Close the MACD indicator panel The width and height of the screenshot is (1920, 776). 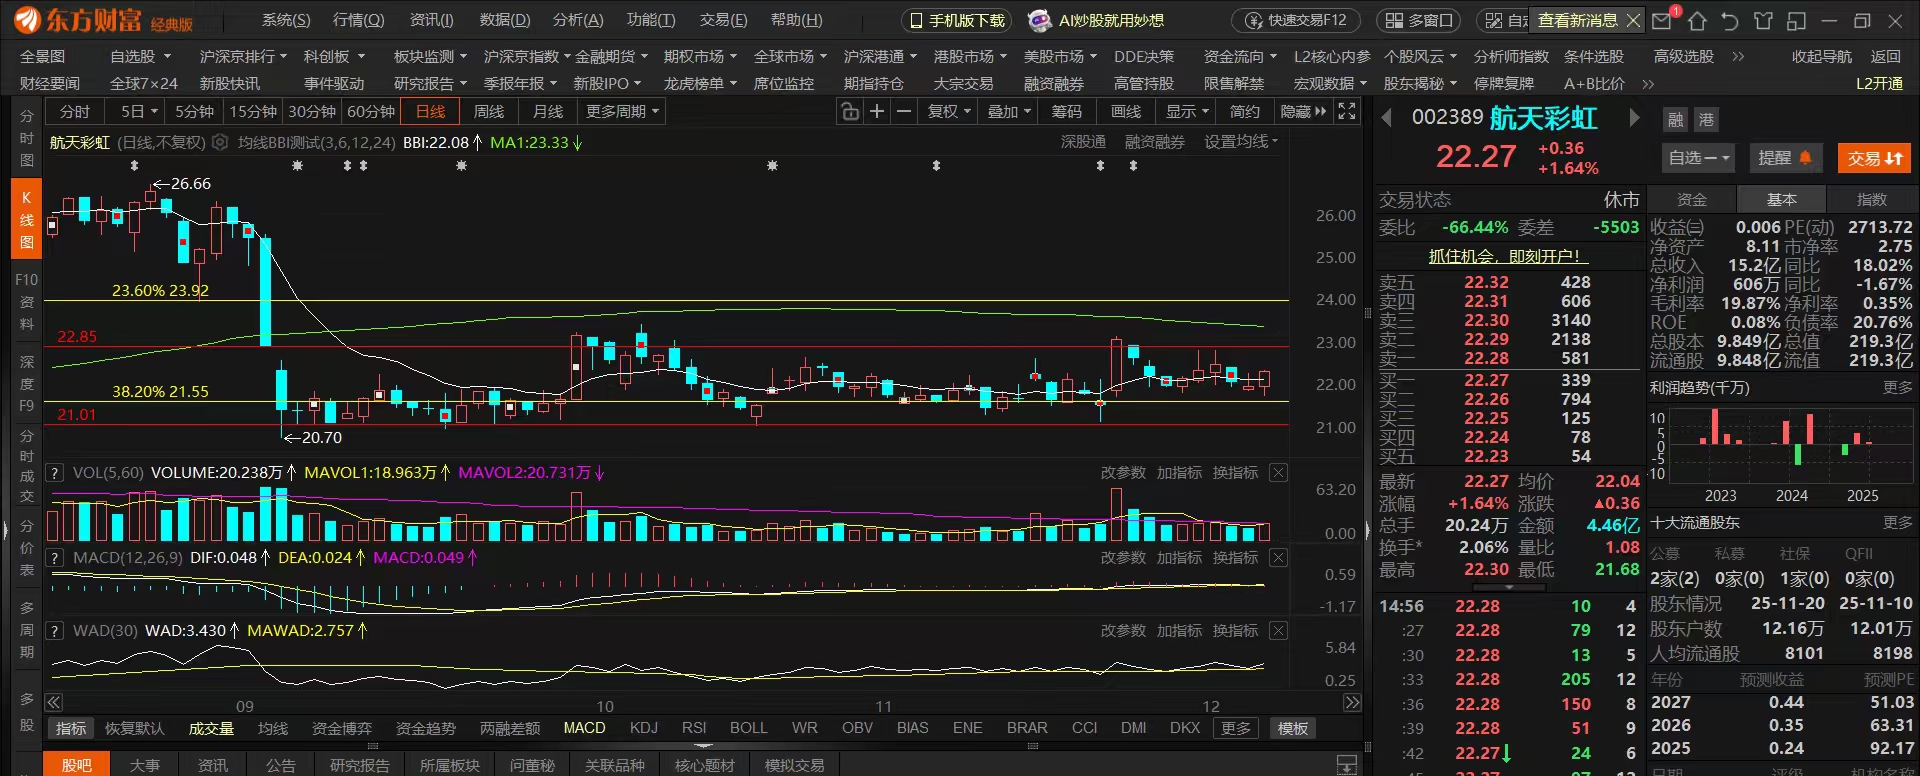tap(1278, 558)
